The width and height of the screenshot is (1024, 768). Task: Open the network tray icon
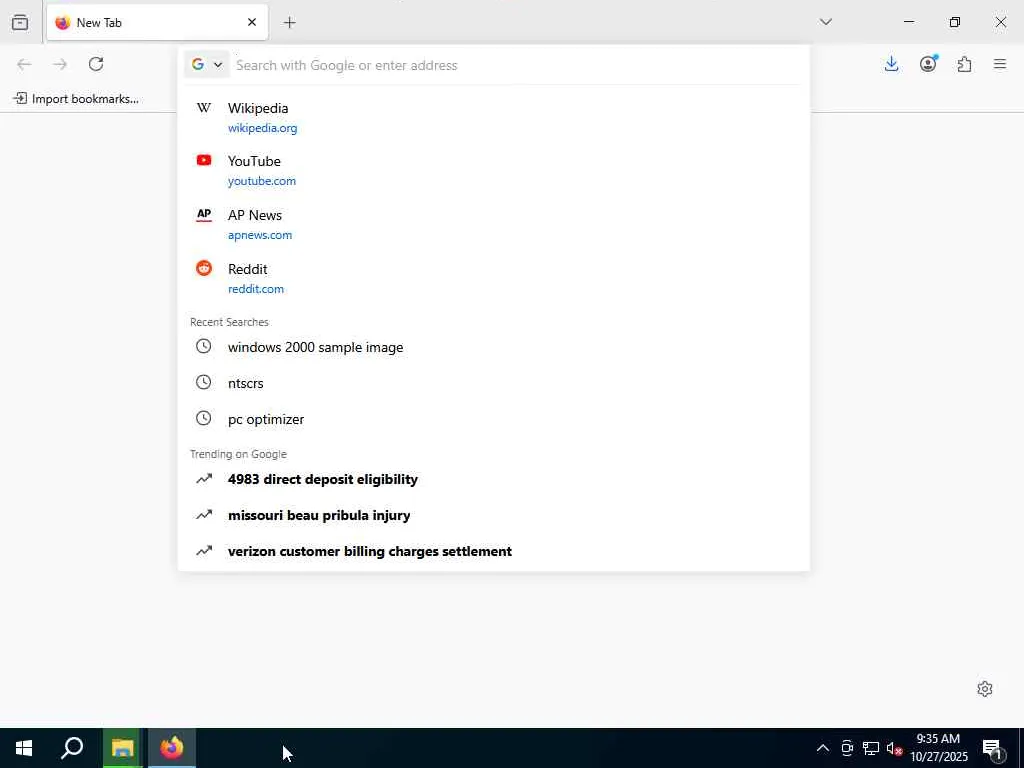[x=871, y=748]
